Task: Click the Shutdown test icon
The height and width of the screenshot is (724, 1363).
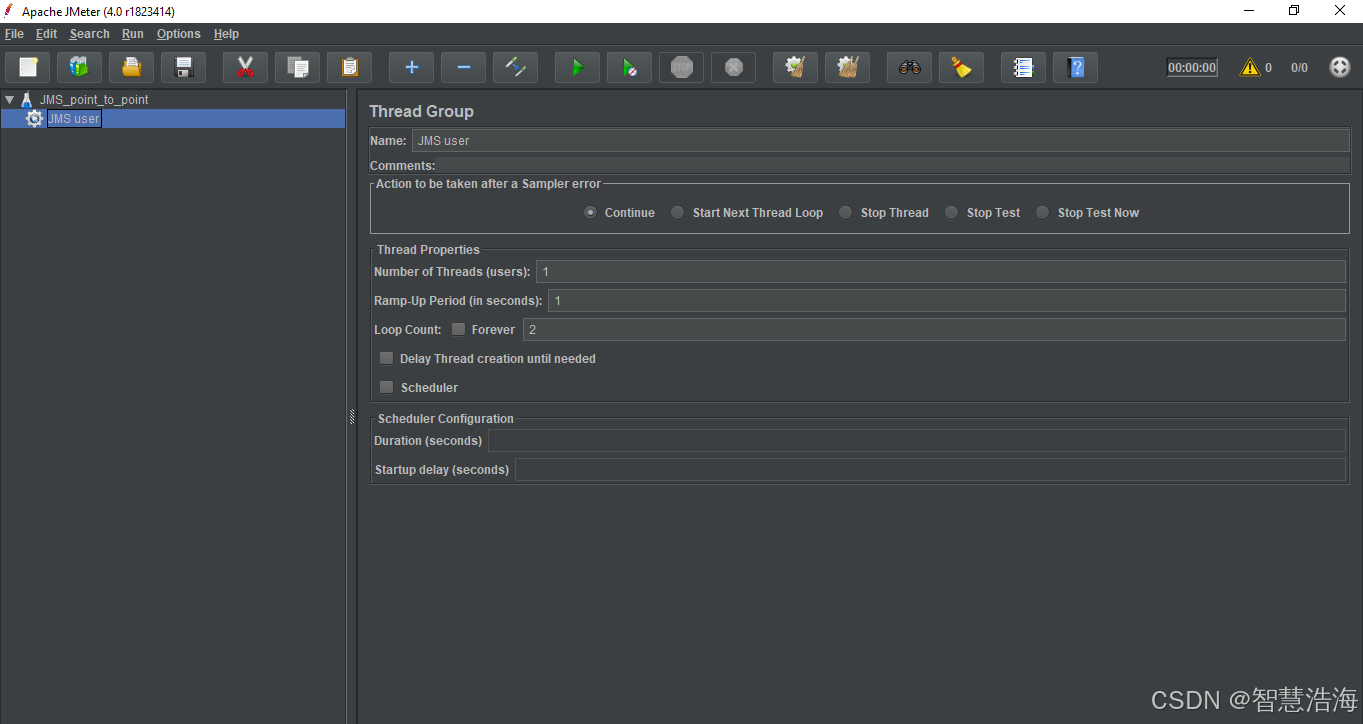Action: click(x=733, y=67)
